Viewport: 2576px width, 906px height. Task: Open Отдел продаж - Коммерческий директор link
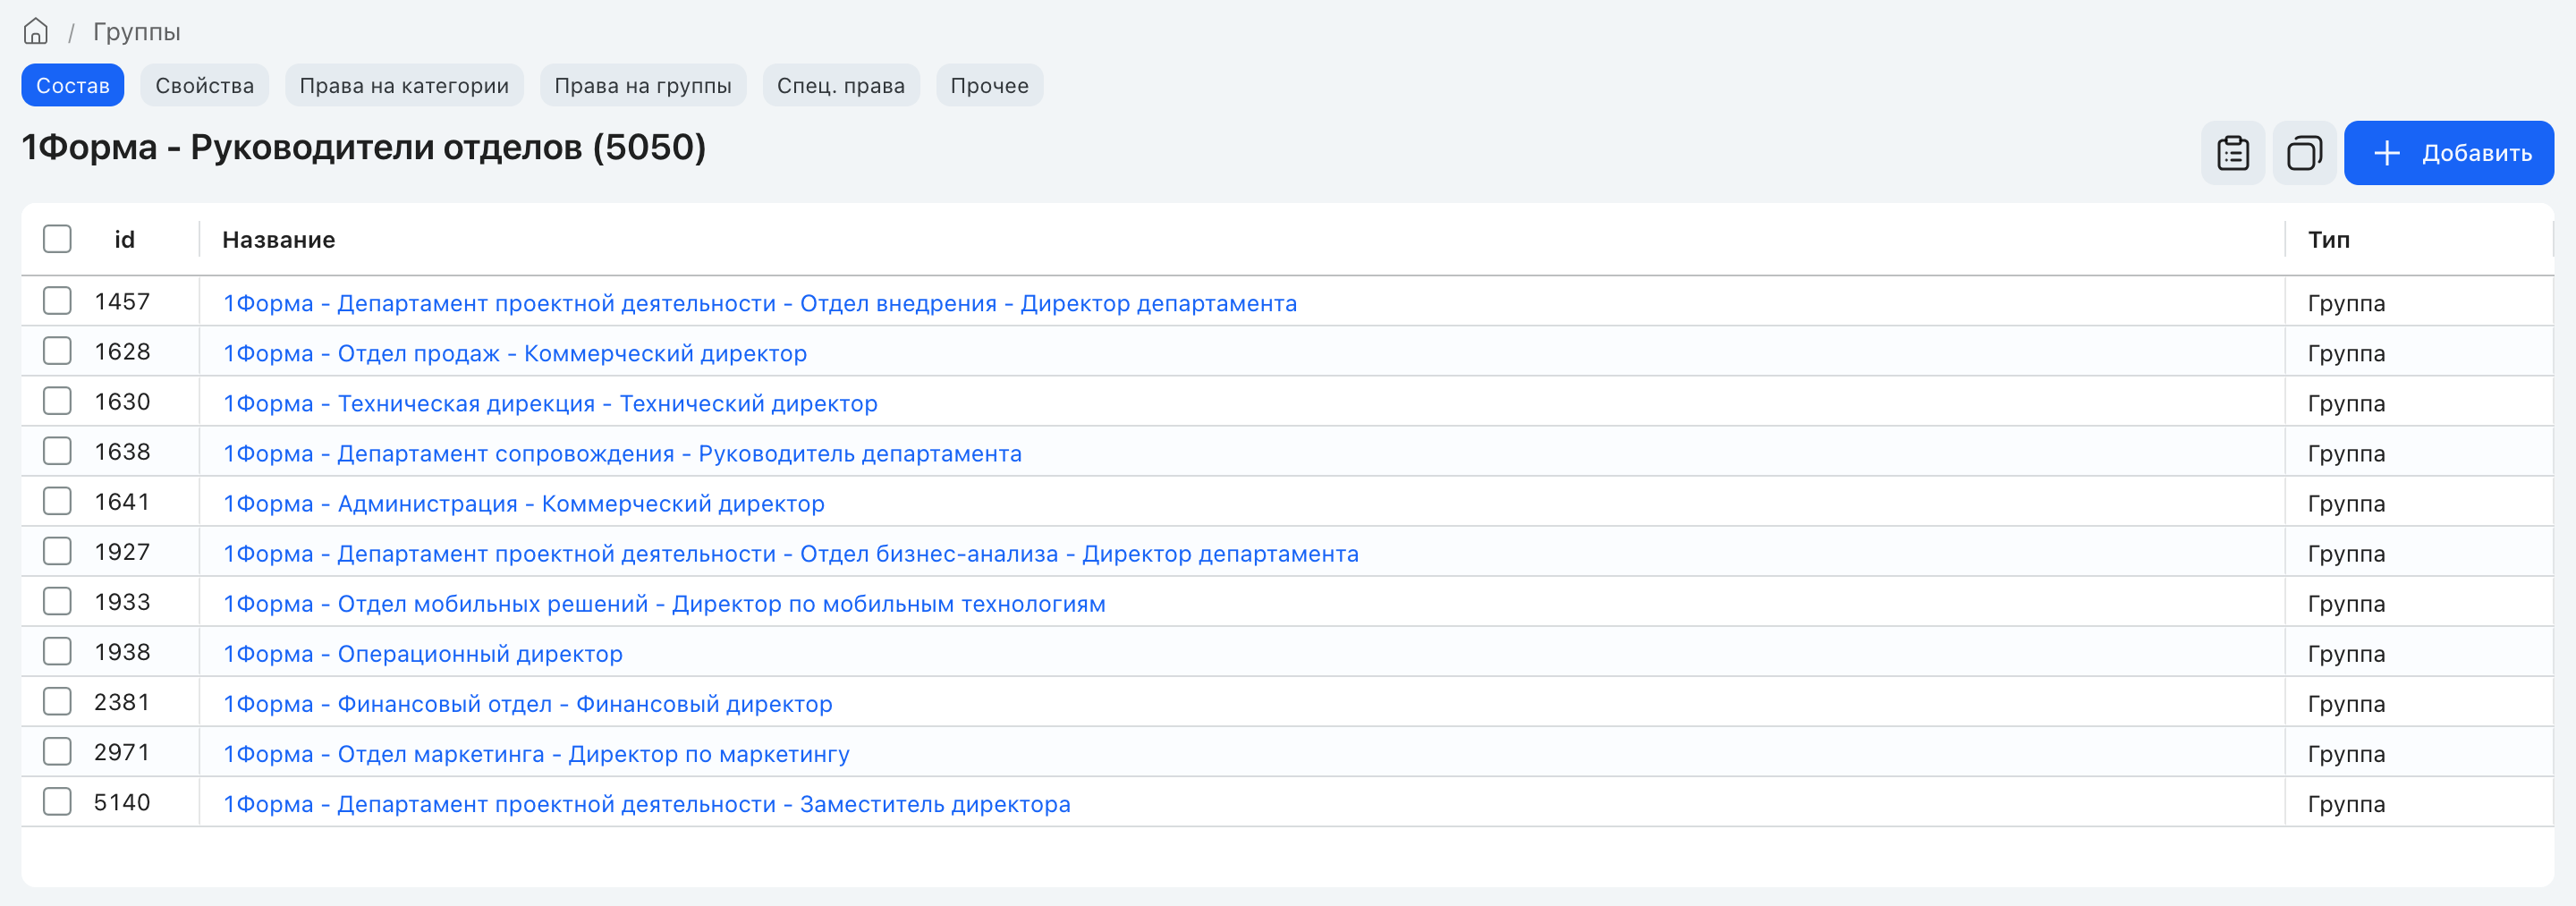(514, 353)
